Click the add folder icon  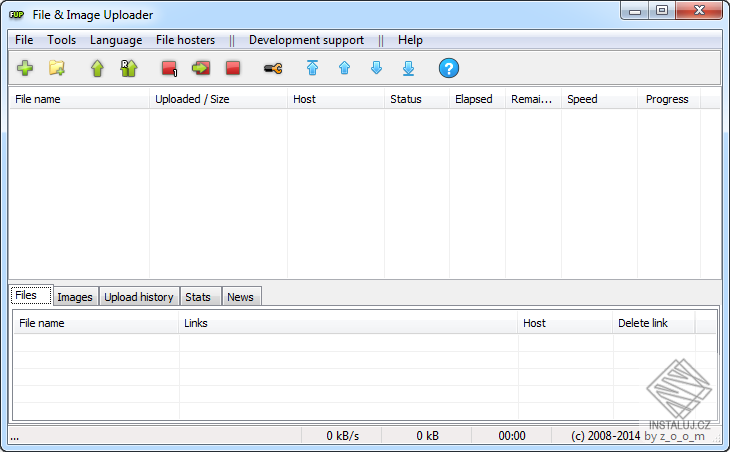57,68
